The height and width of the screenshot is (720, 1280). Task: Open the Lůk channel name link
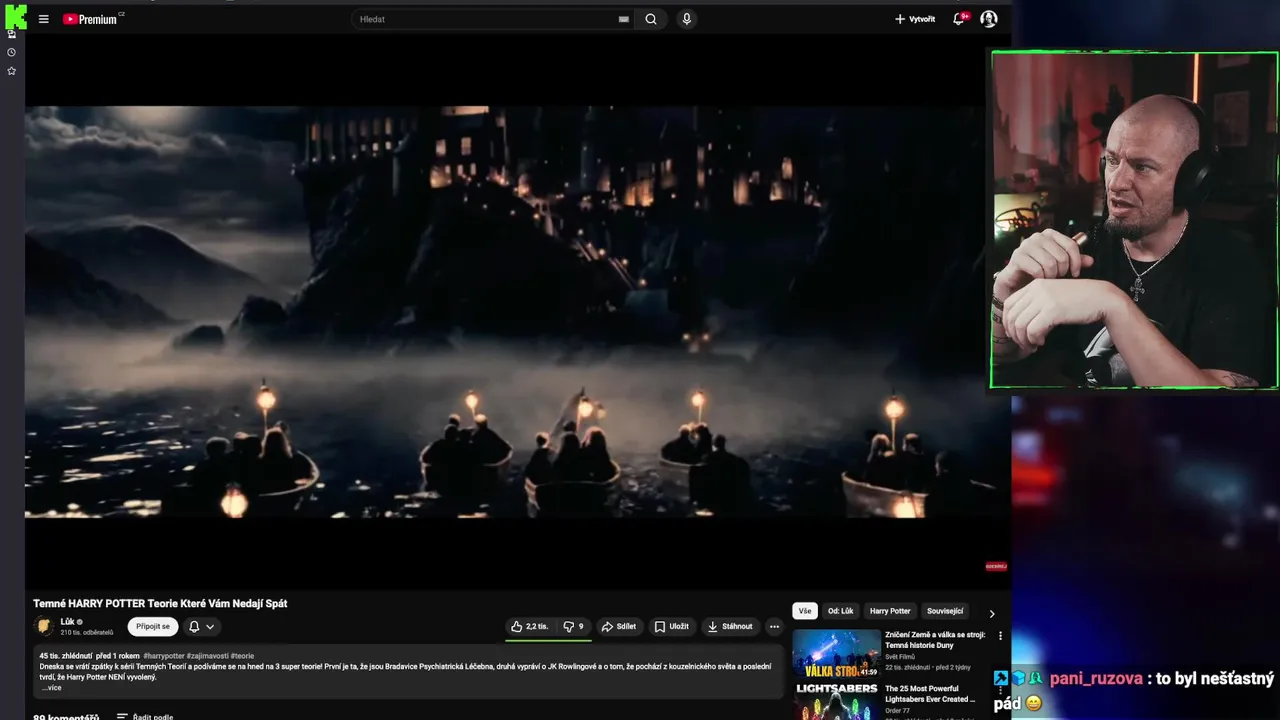coord(67,621)
